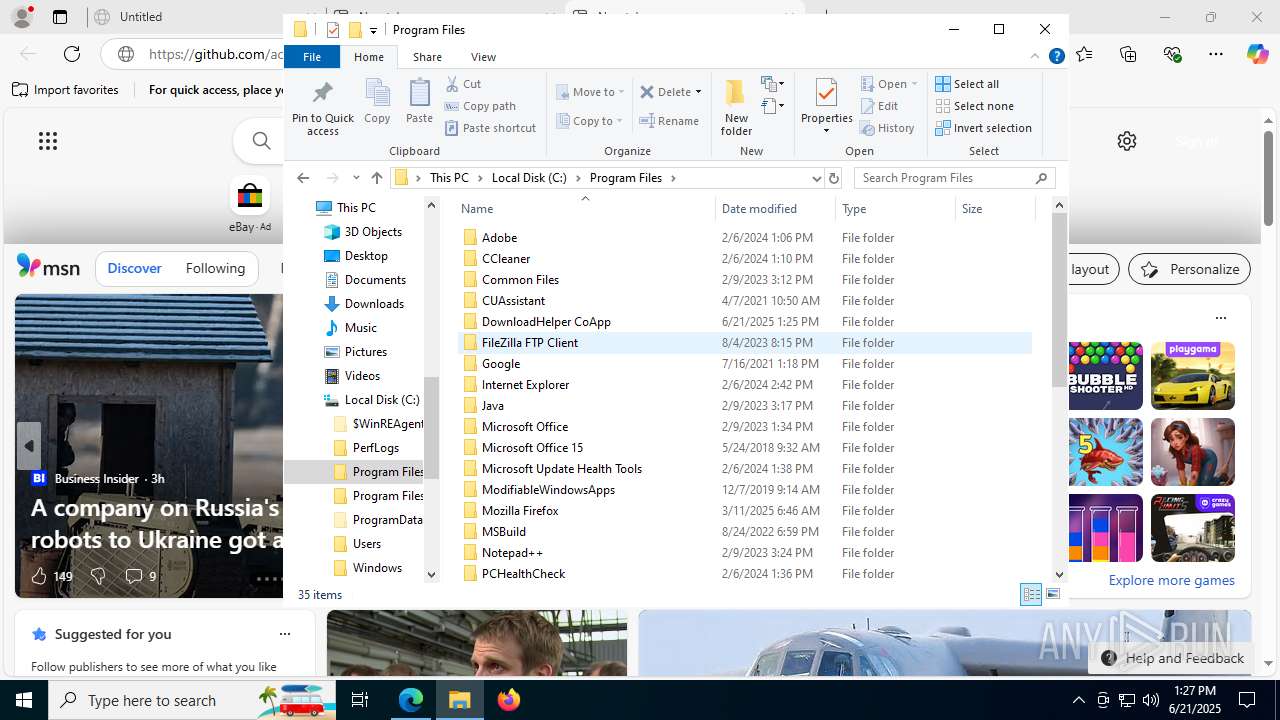Click Edit in the Open group
1280x720 pixels.
pyautogui.click(x=879, y=106)
